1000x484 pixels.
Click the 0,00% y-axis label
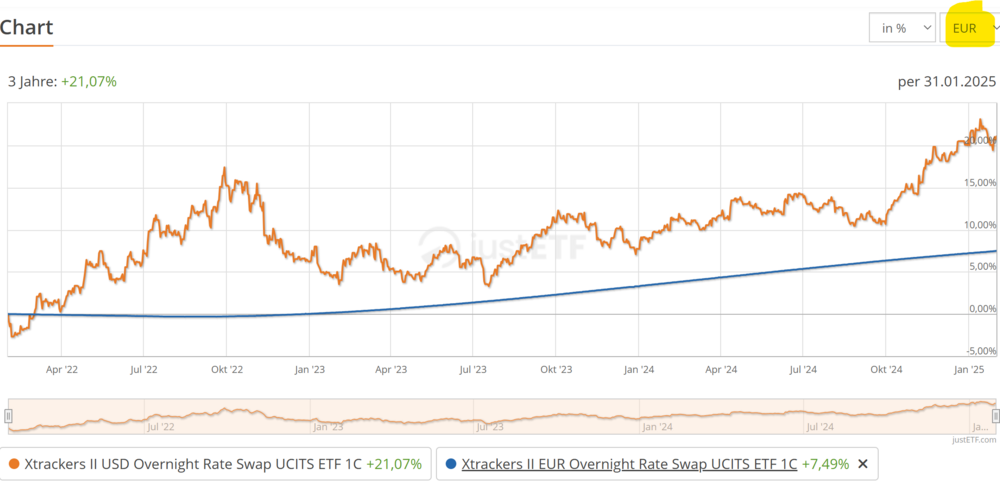pyautogui.click(x=982, y=309)
